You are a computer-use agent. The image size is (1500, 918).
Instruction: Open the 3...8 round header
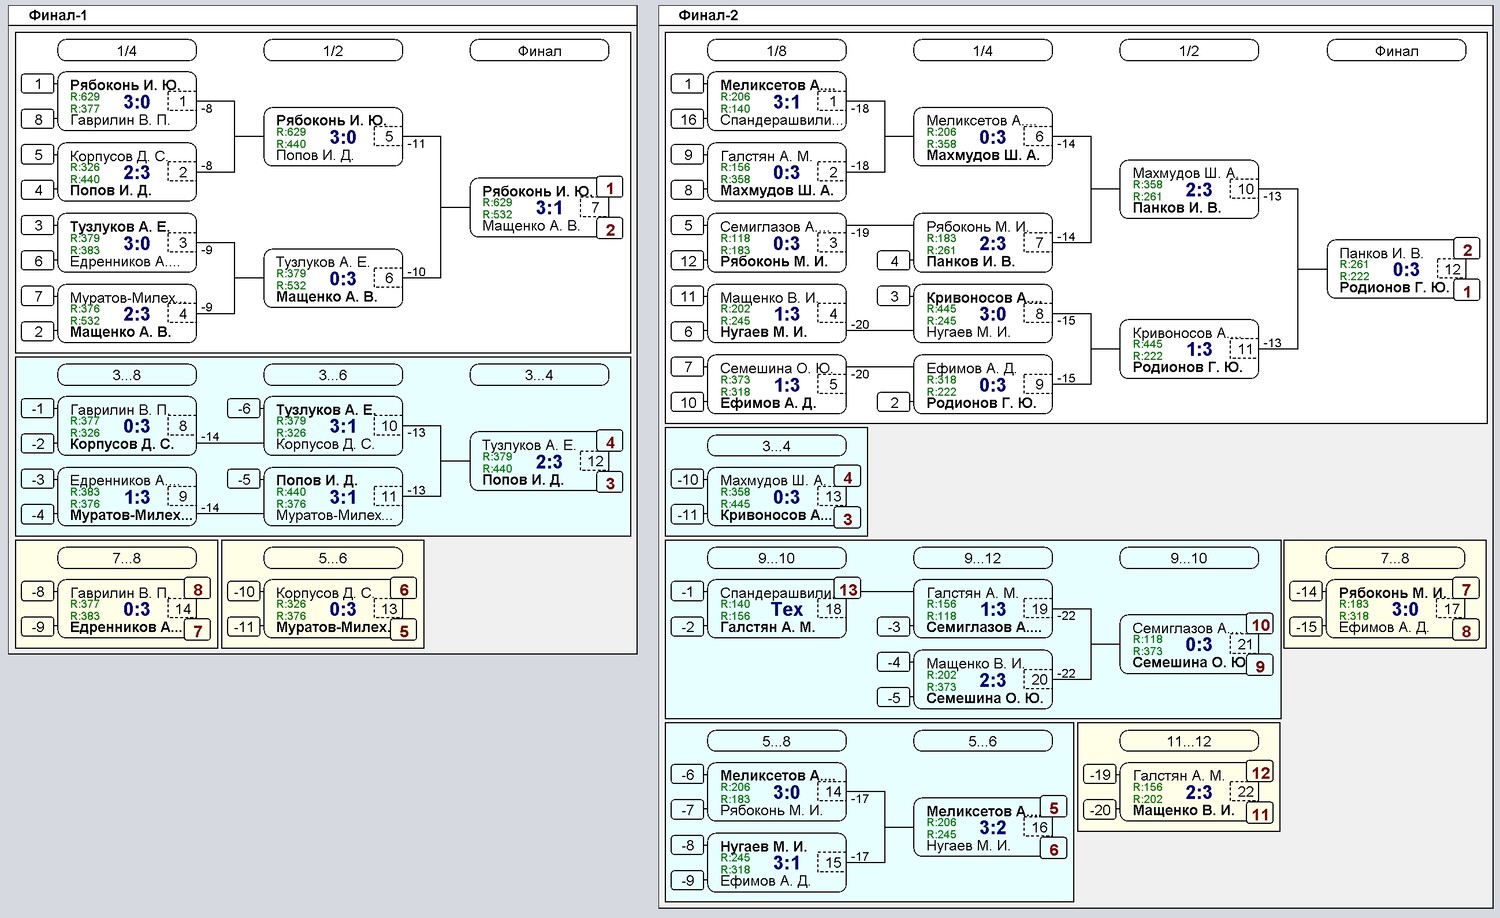click(x=127, y=375)
